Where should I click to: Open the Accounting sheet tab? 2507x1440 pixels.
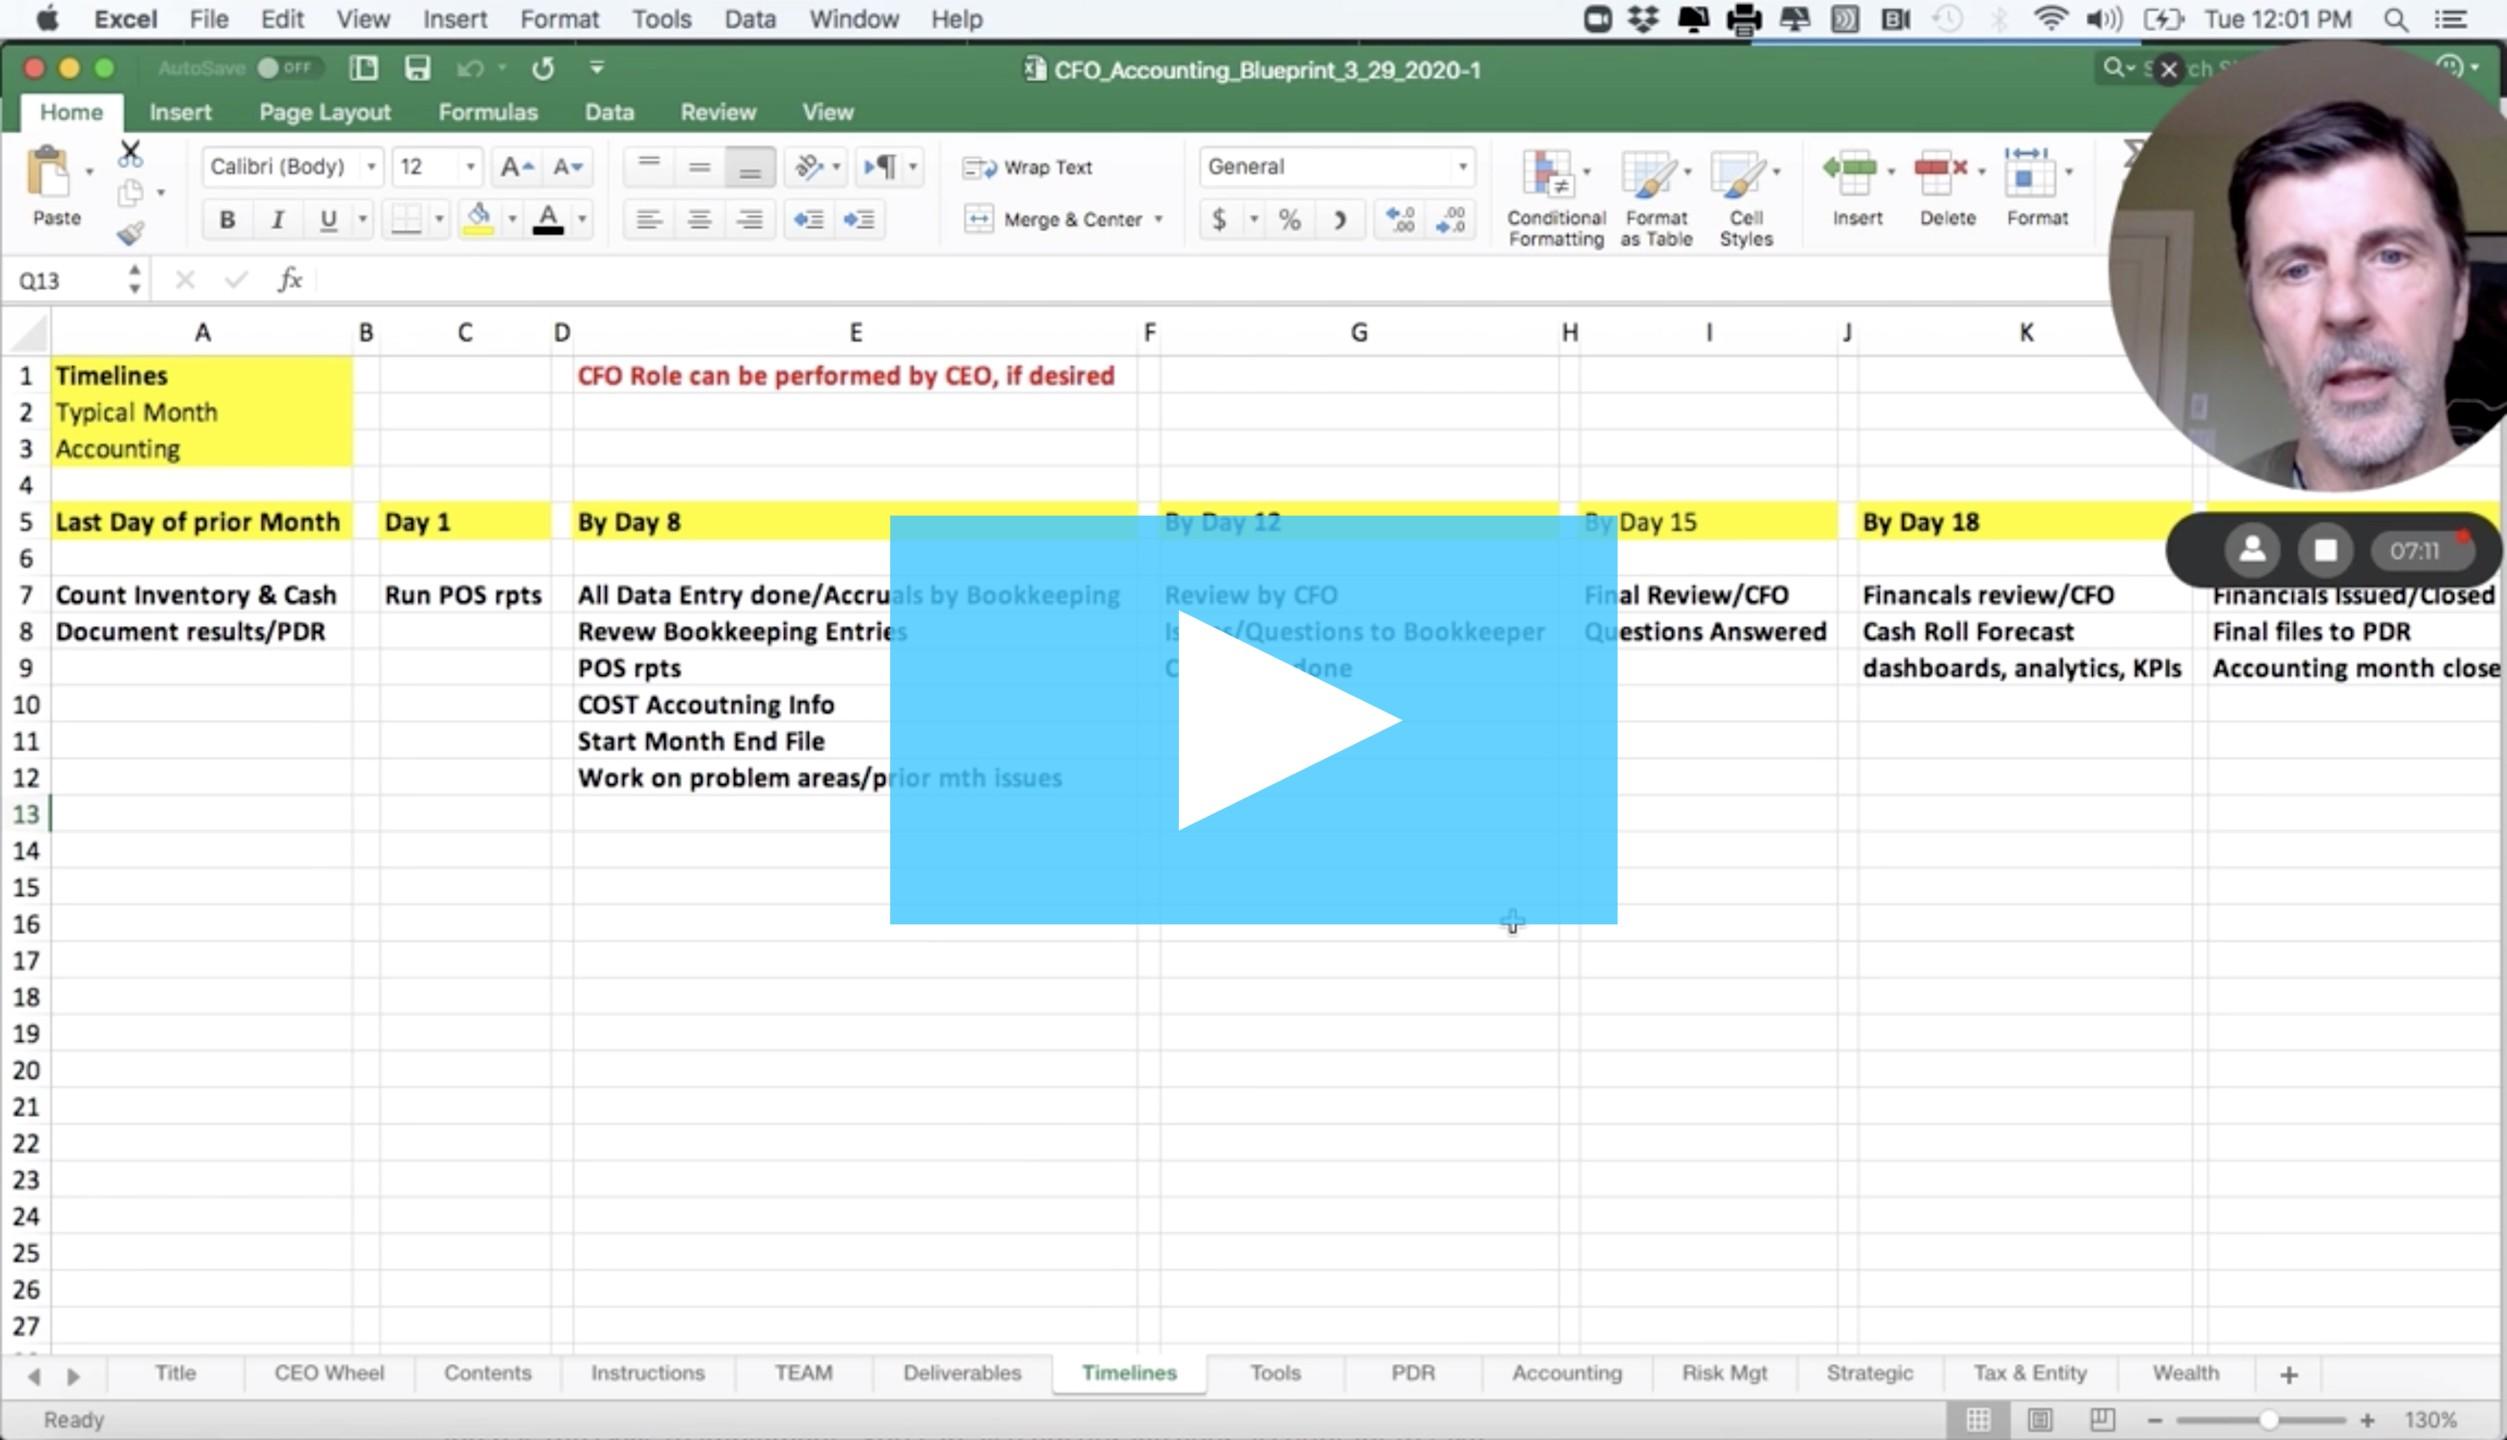point(1566,1373)
